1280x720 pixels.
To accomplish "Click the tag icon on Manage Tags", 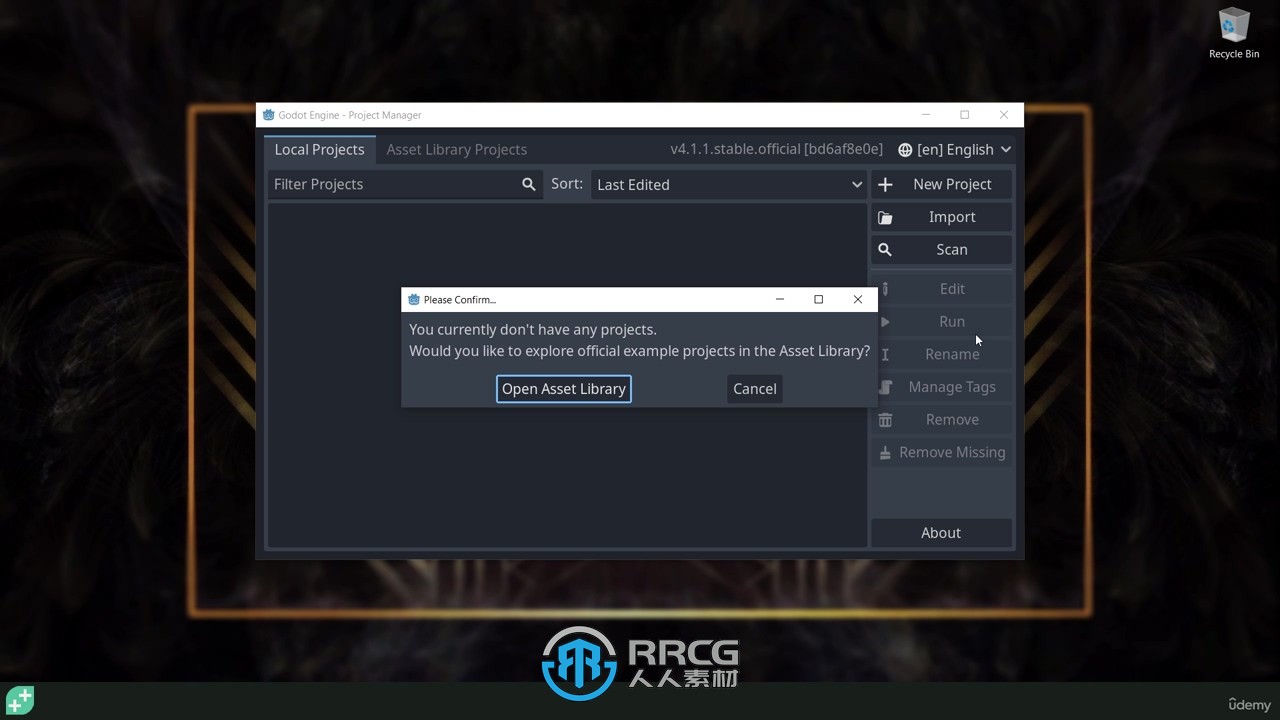I will pyautogui.click(x=885, y=387).
